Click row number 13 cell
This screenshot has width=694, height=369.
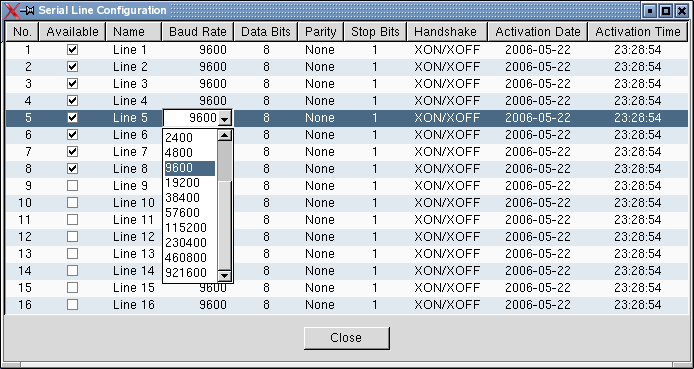(22, 254)
